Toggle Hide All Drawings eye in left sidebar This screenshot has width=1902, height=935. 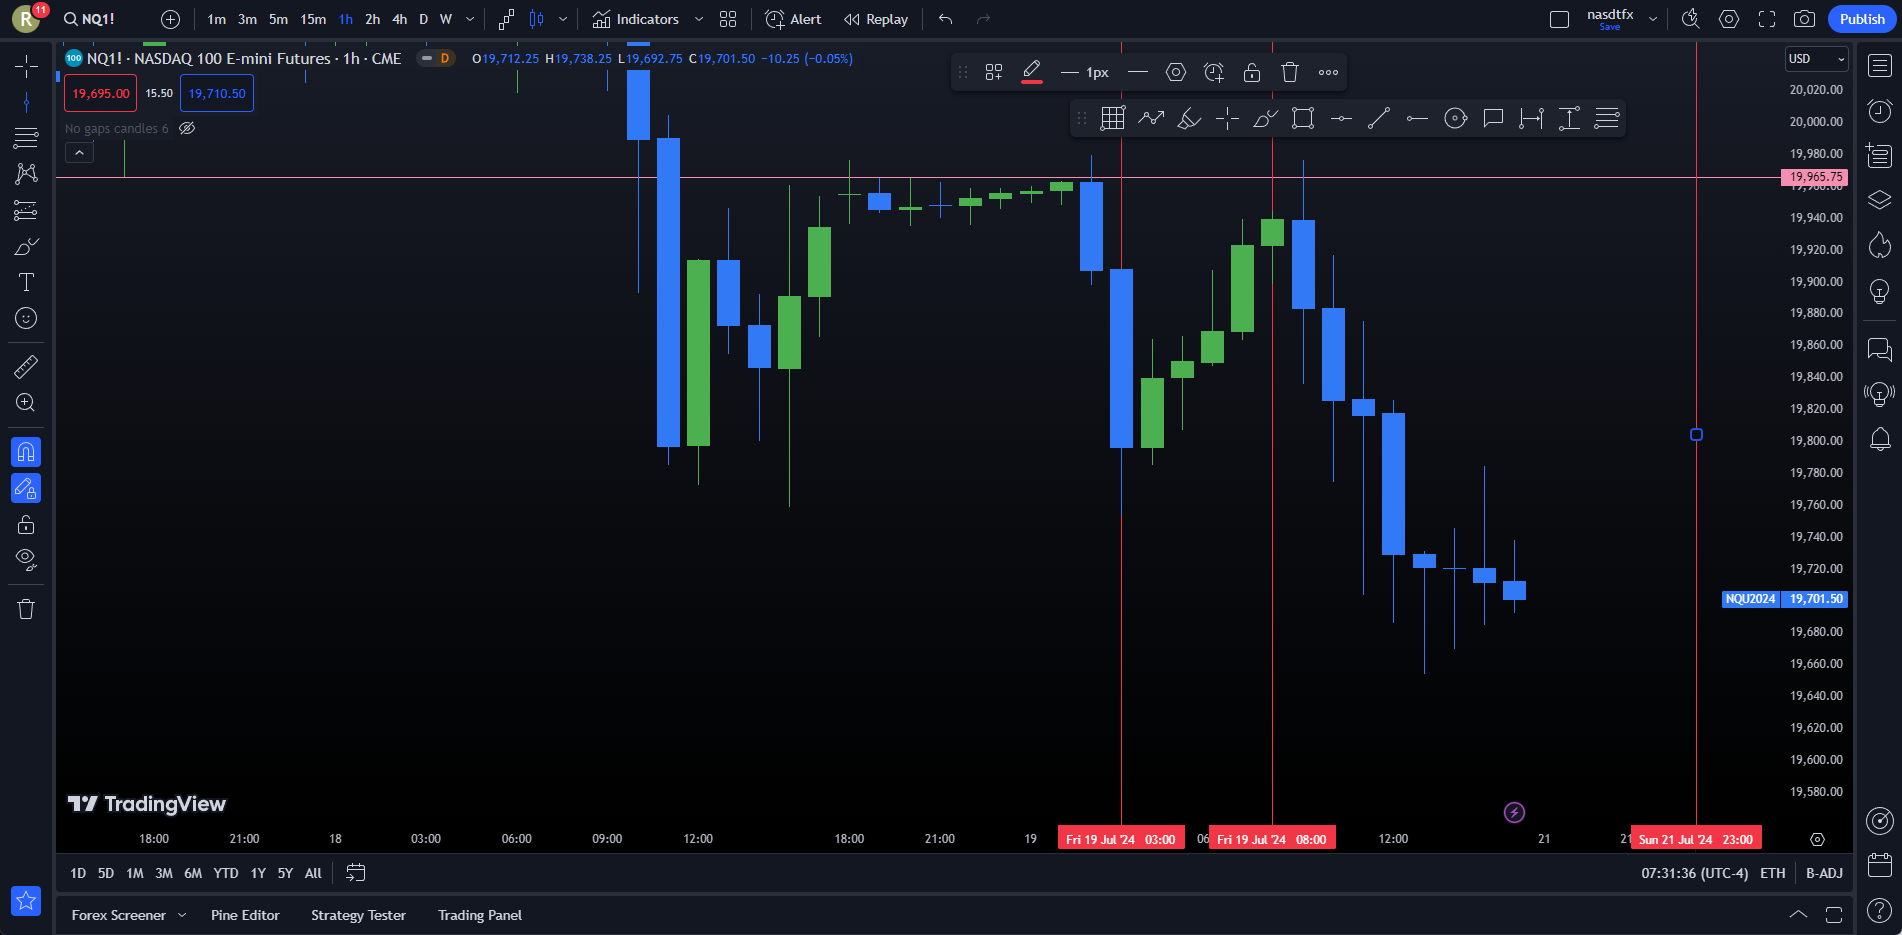[x=26, y=559]
